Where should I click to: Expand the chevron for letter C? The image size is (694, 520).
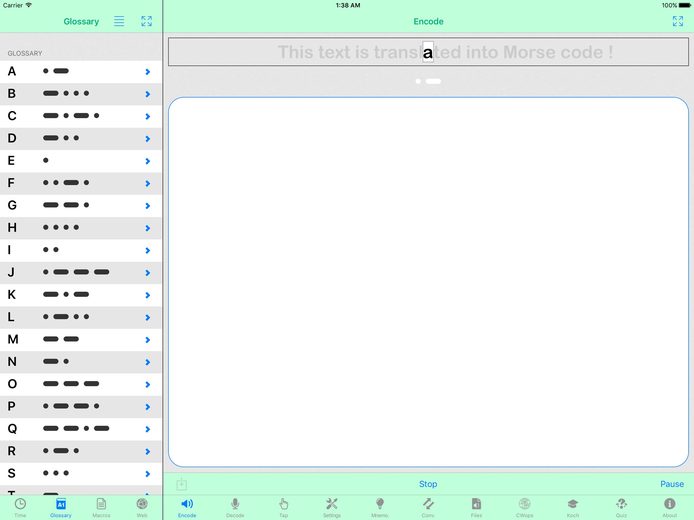pos(148,116)
